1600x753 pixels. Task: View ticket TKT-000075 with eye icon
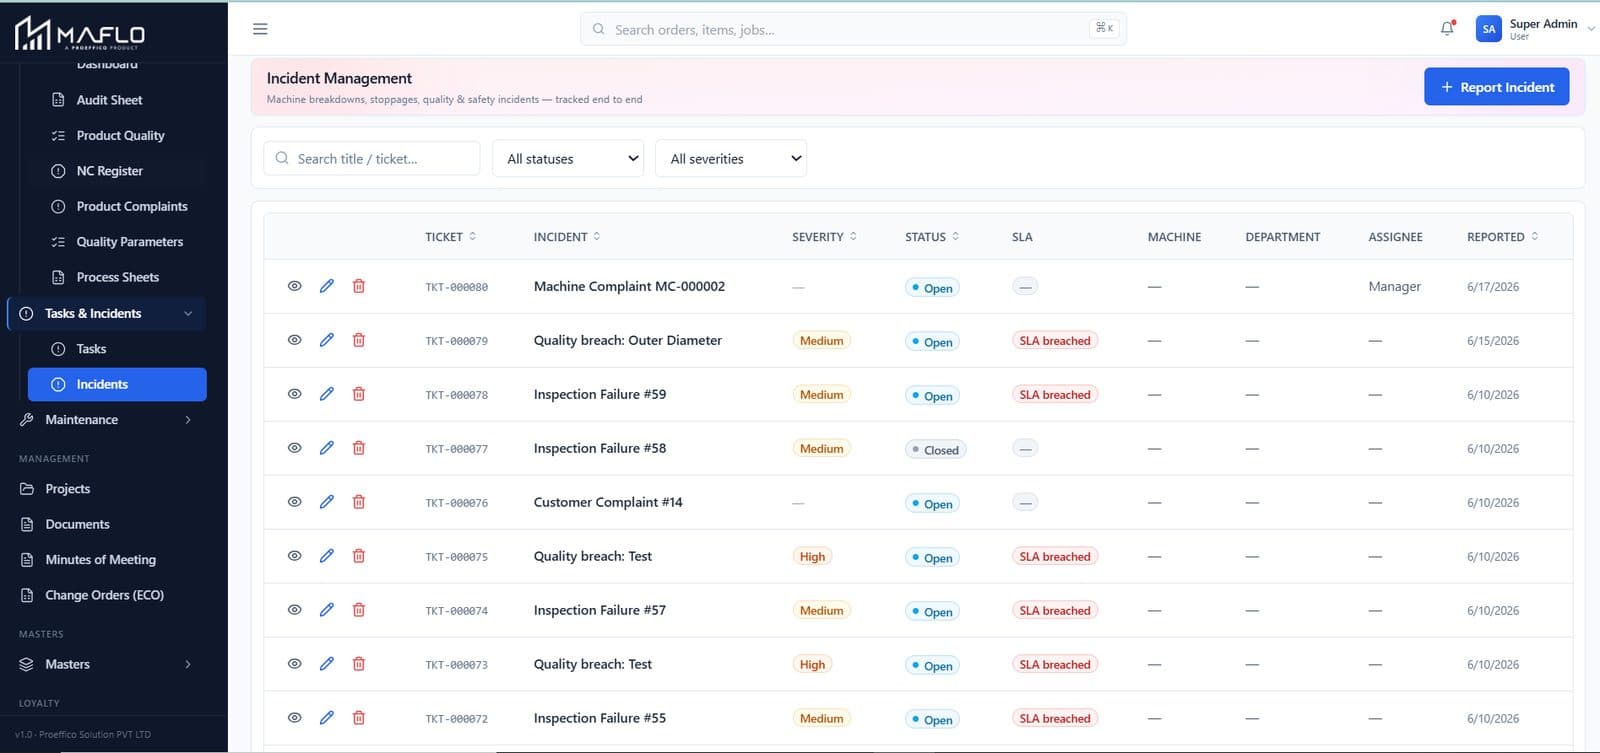point(295,556)
